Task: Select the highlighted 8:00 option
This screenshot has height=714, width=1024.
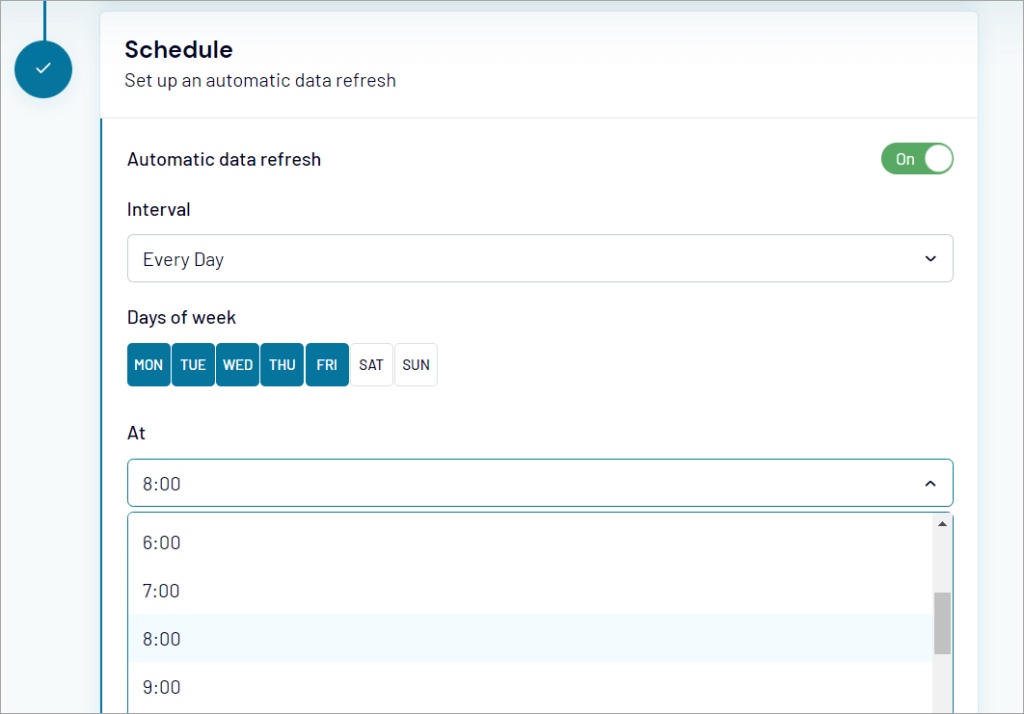Action: point(400,638)
